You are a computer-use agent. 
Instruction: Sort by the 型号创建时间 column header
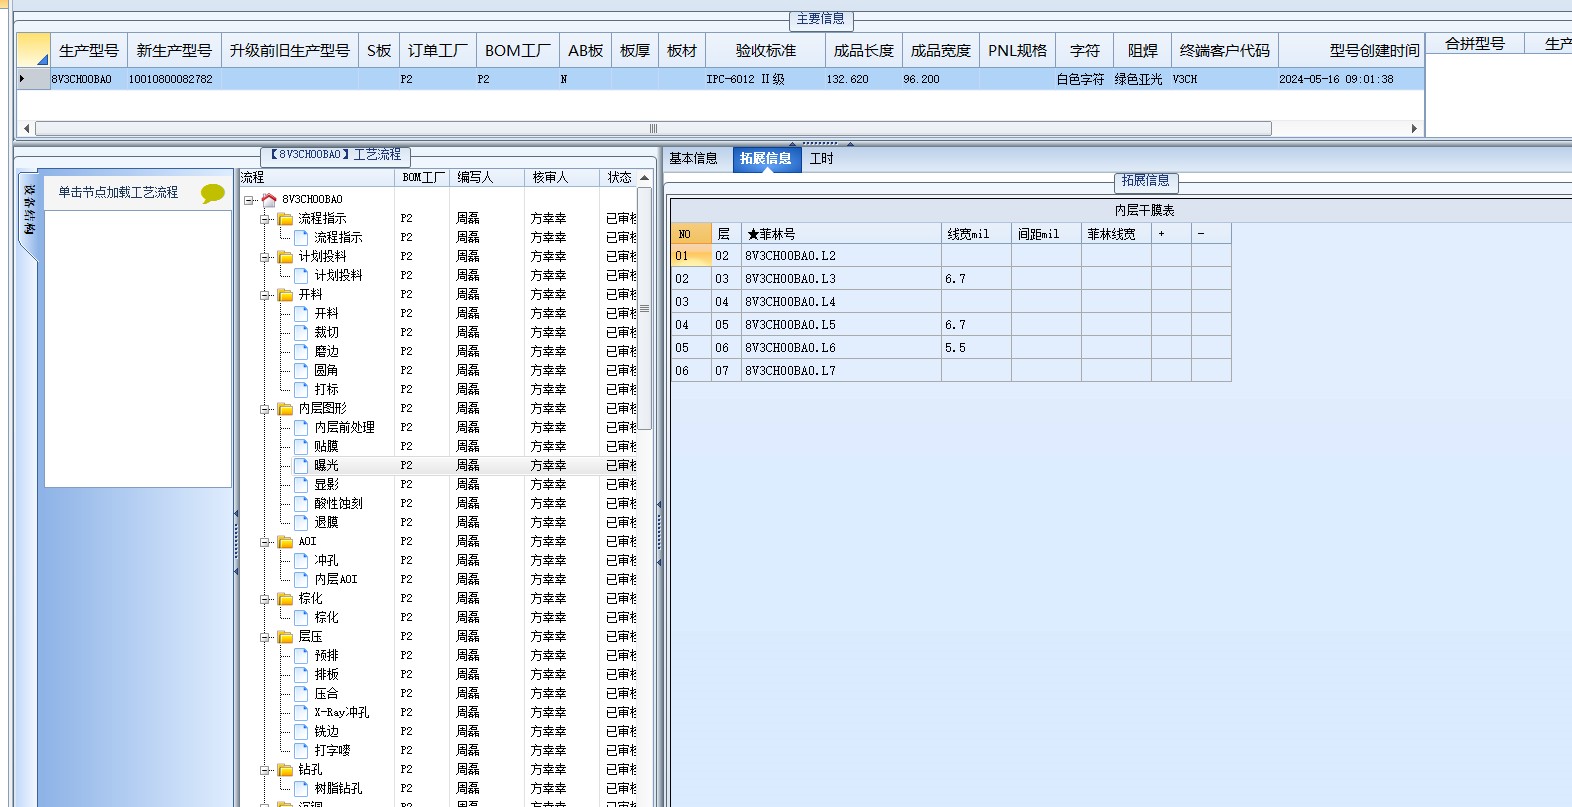point(1351,50)
